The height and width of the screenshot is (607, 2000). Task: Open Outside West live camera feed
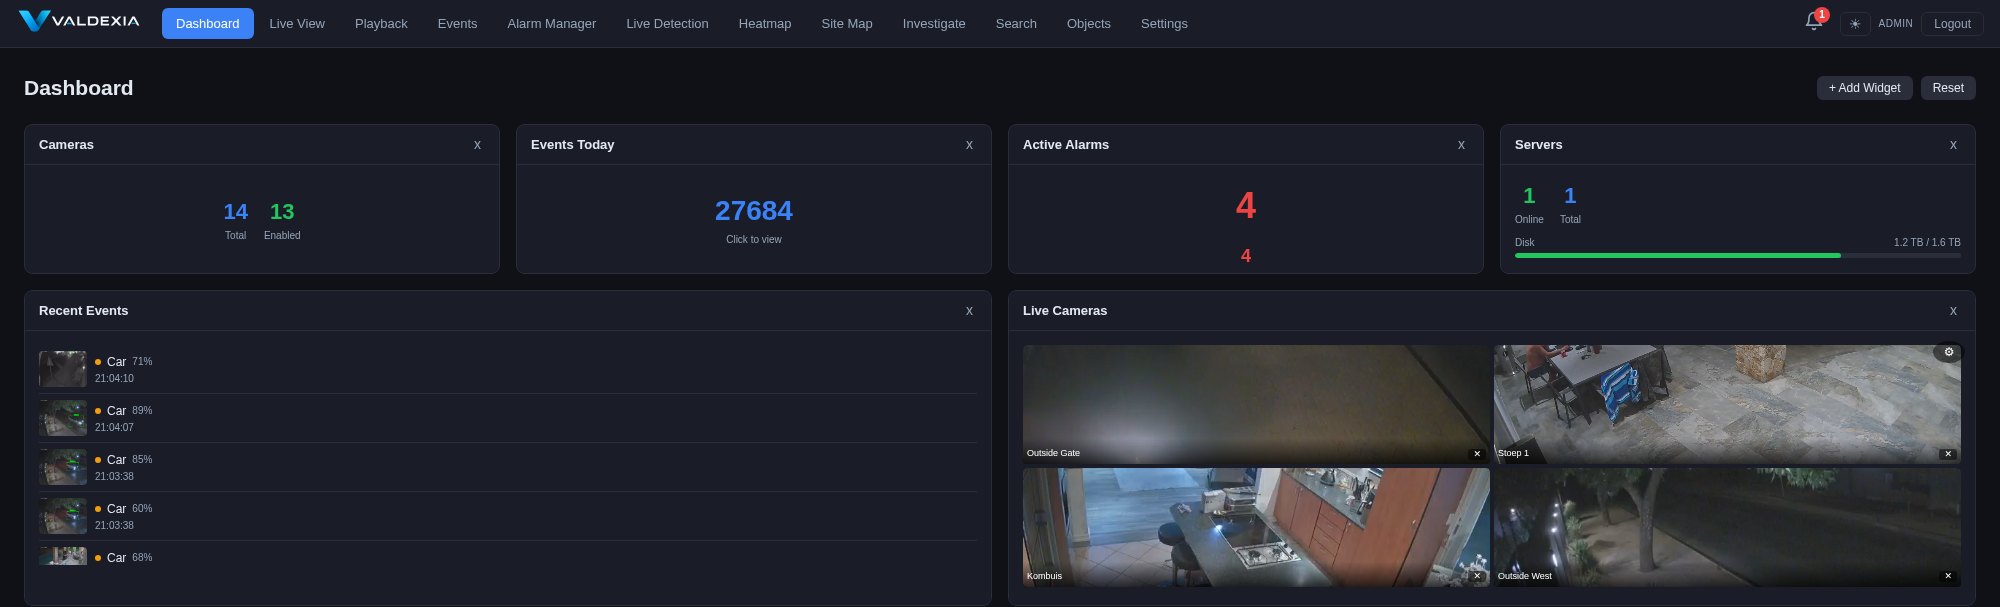pyautogui.click(x=1727, y=527)
